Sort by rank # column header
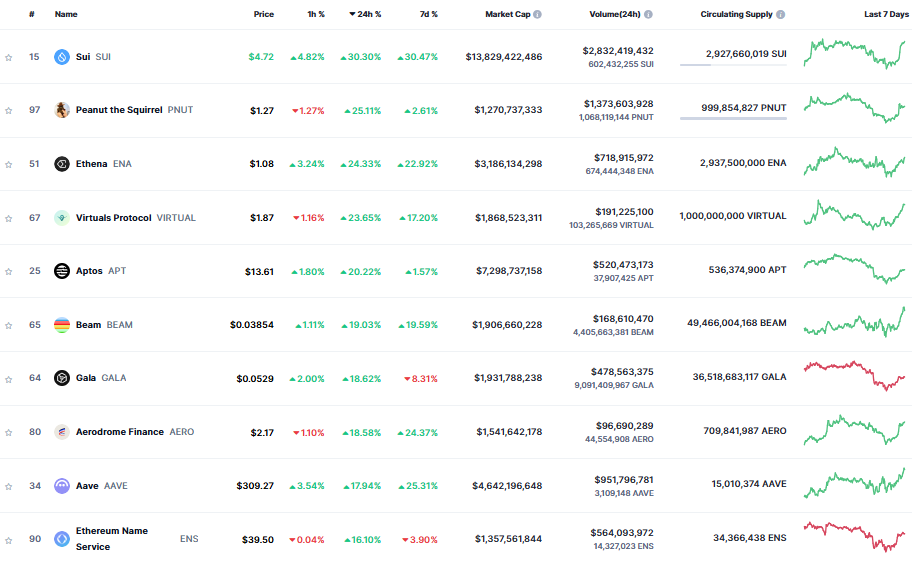Image resolution: width=915 pixels, height=565 pixels. (32, 14)
